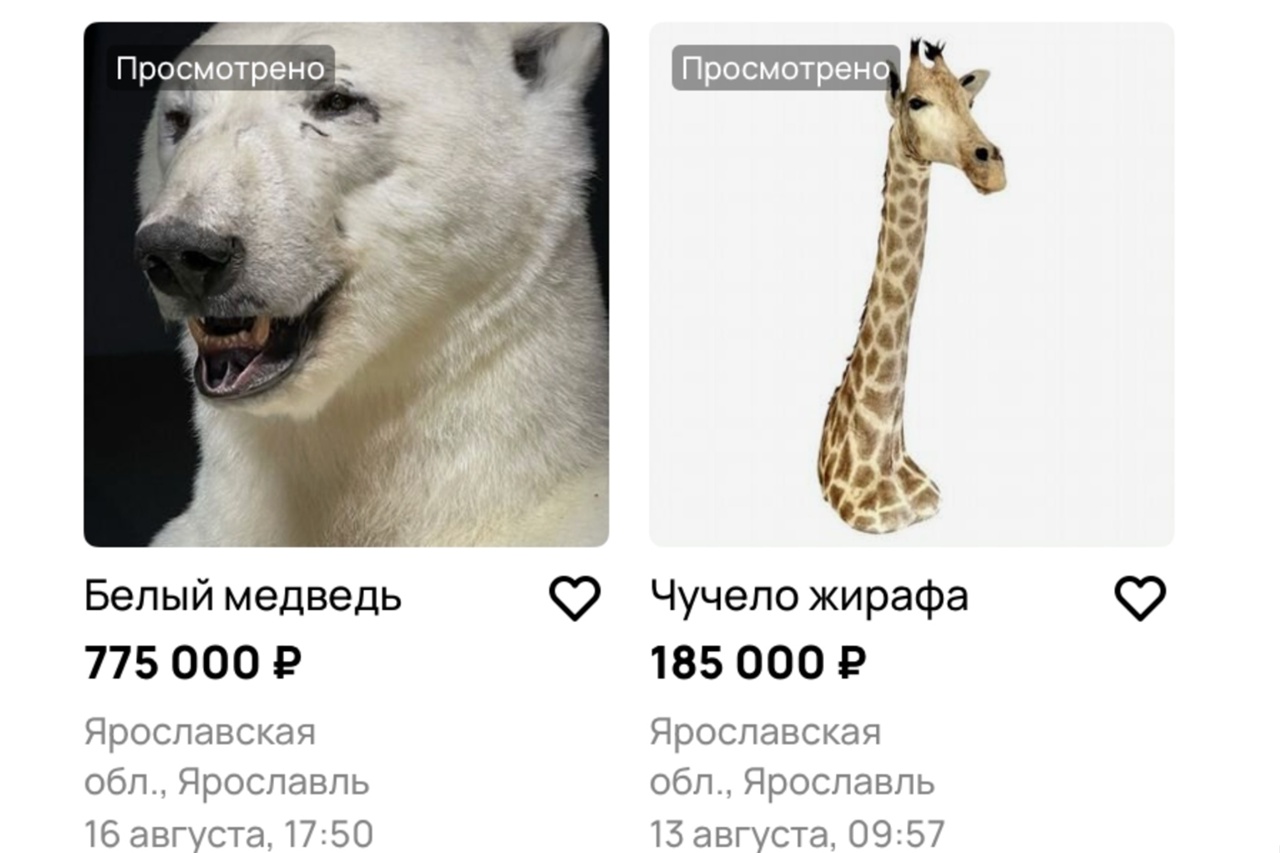Click the date 13 августа, 09:57
Image resolution: width=1280 pixels, height=853 pixels.
(797, 832)
